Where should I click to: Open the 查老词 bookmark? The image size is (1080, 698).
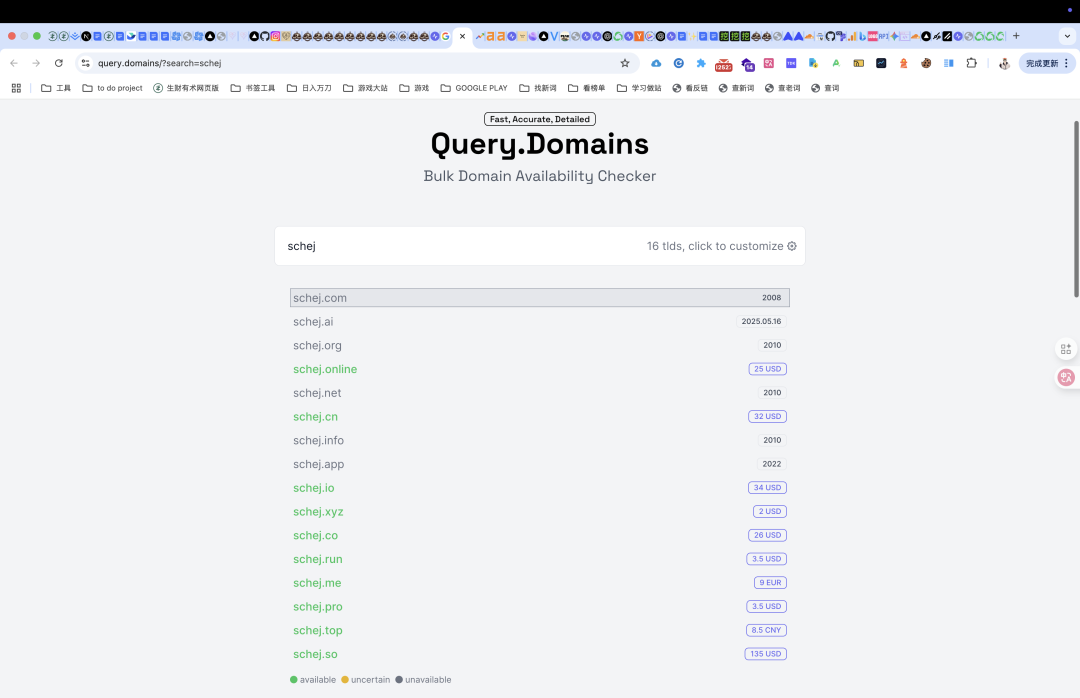tap(782, 88)
